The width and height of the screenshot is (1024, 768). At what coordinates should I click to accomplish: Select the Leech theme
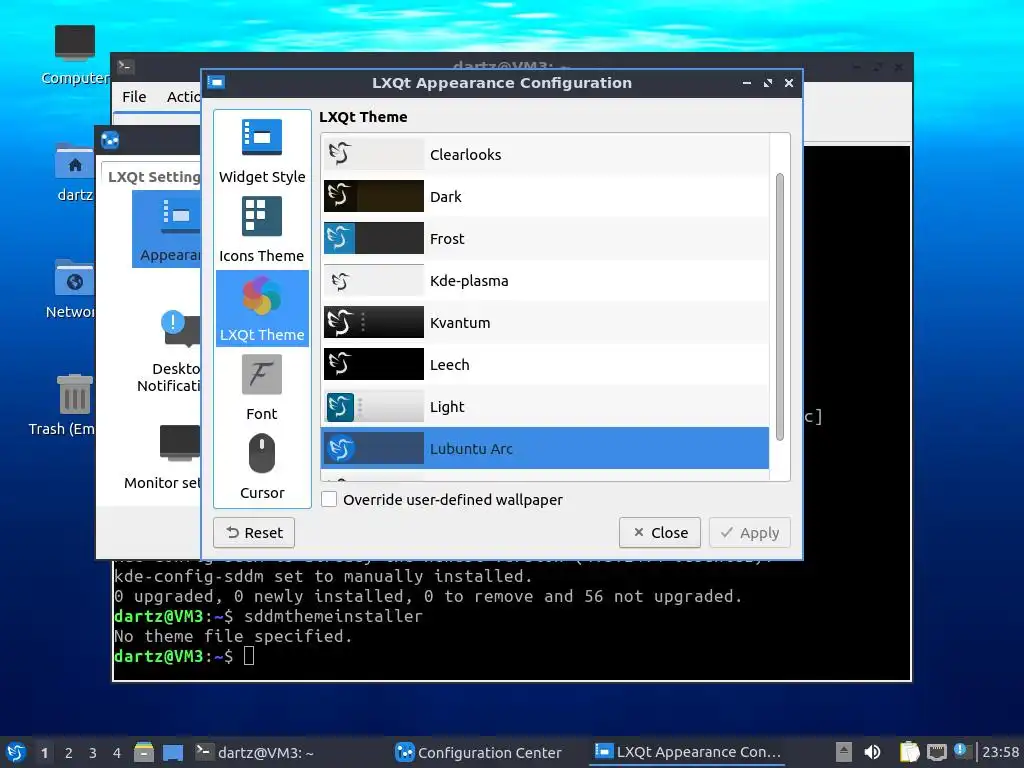pos(545,364)
